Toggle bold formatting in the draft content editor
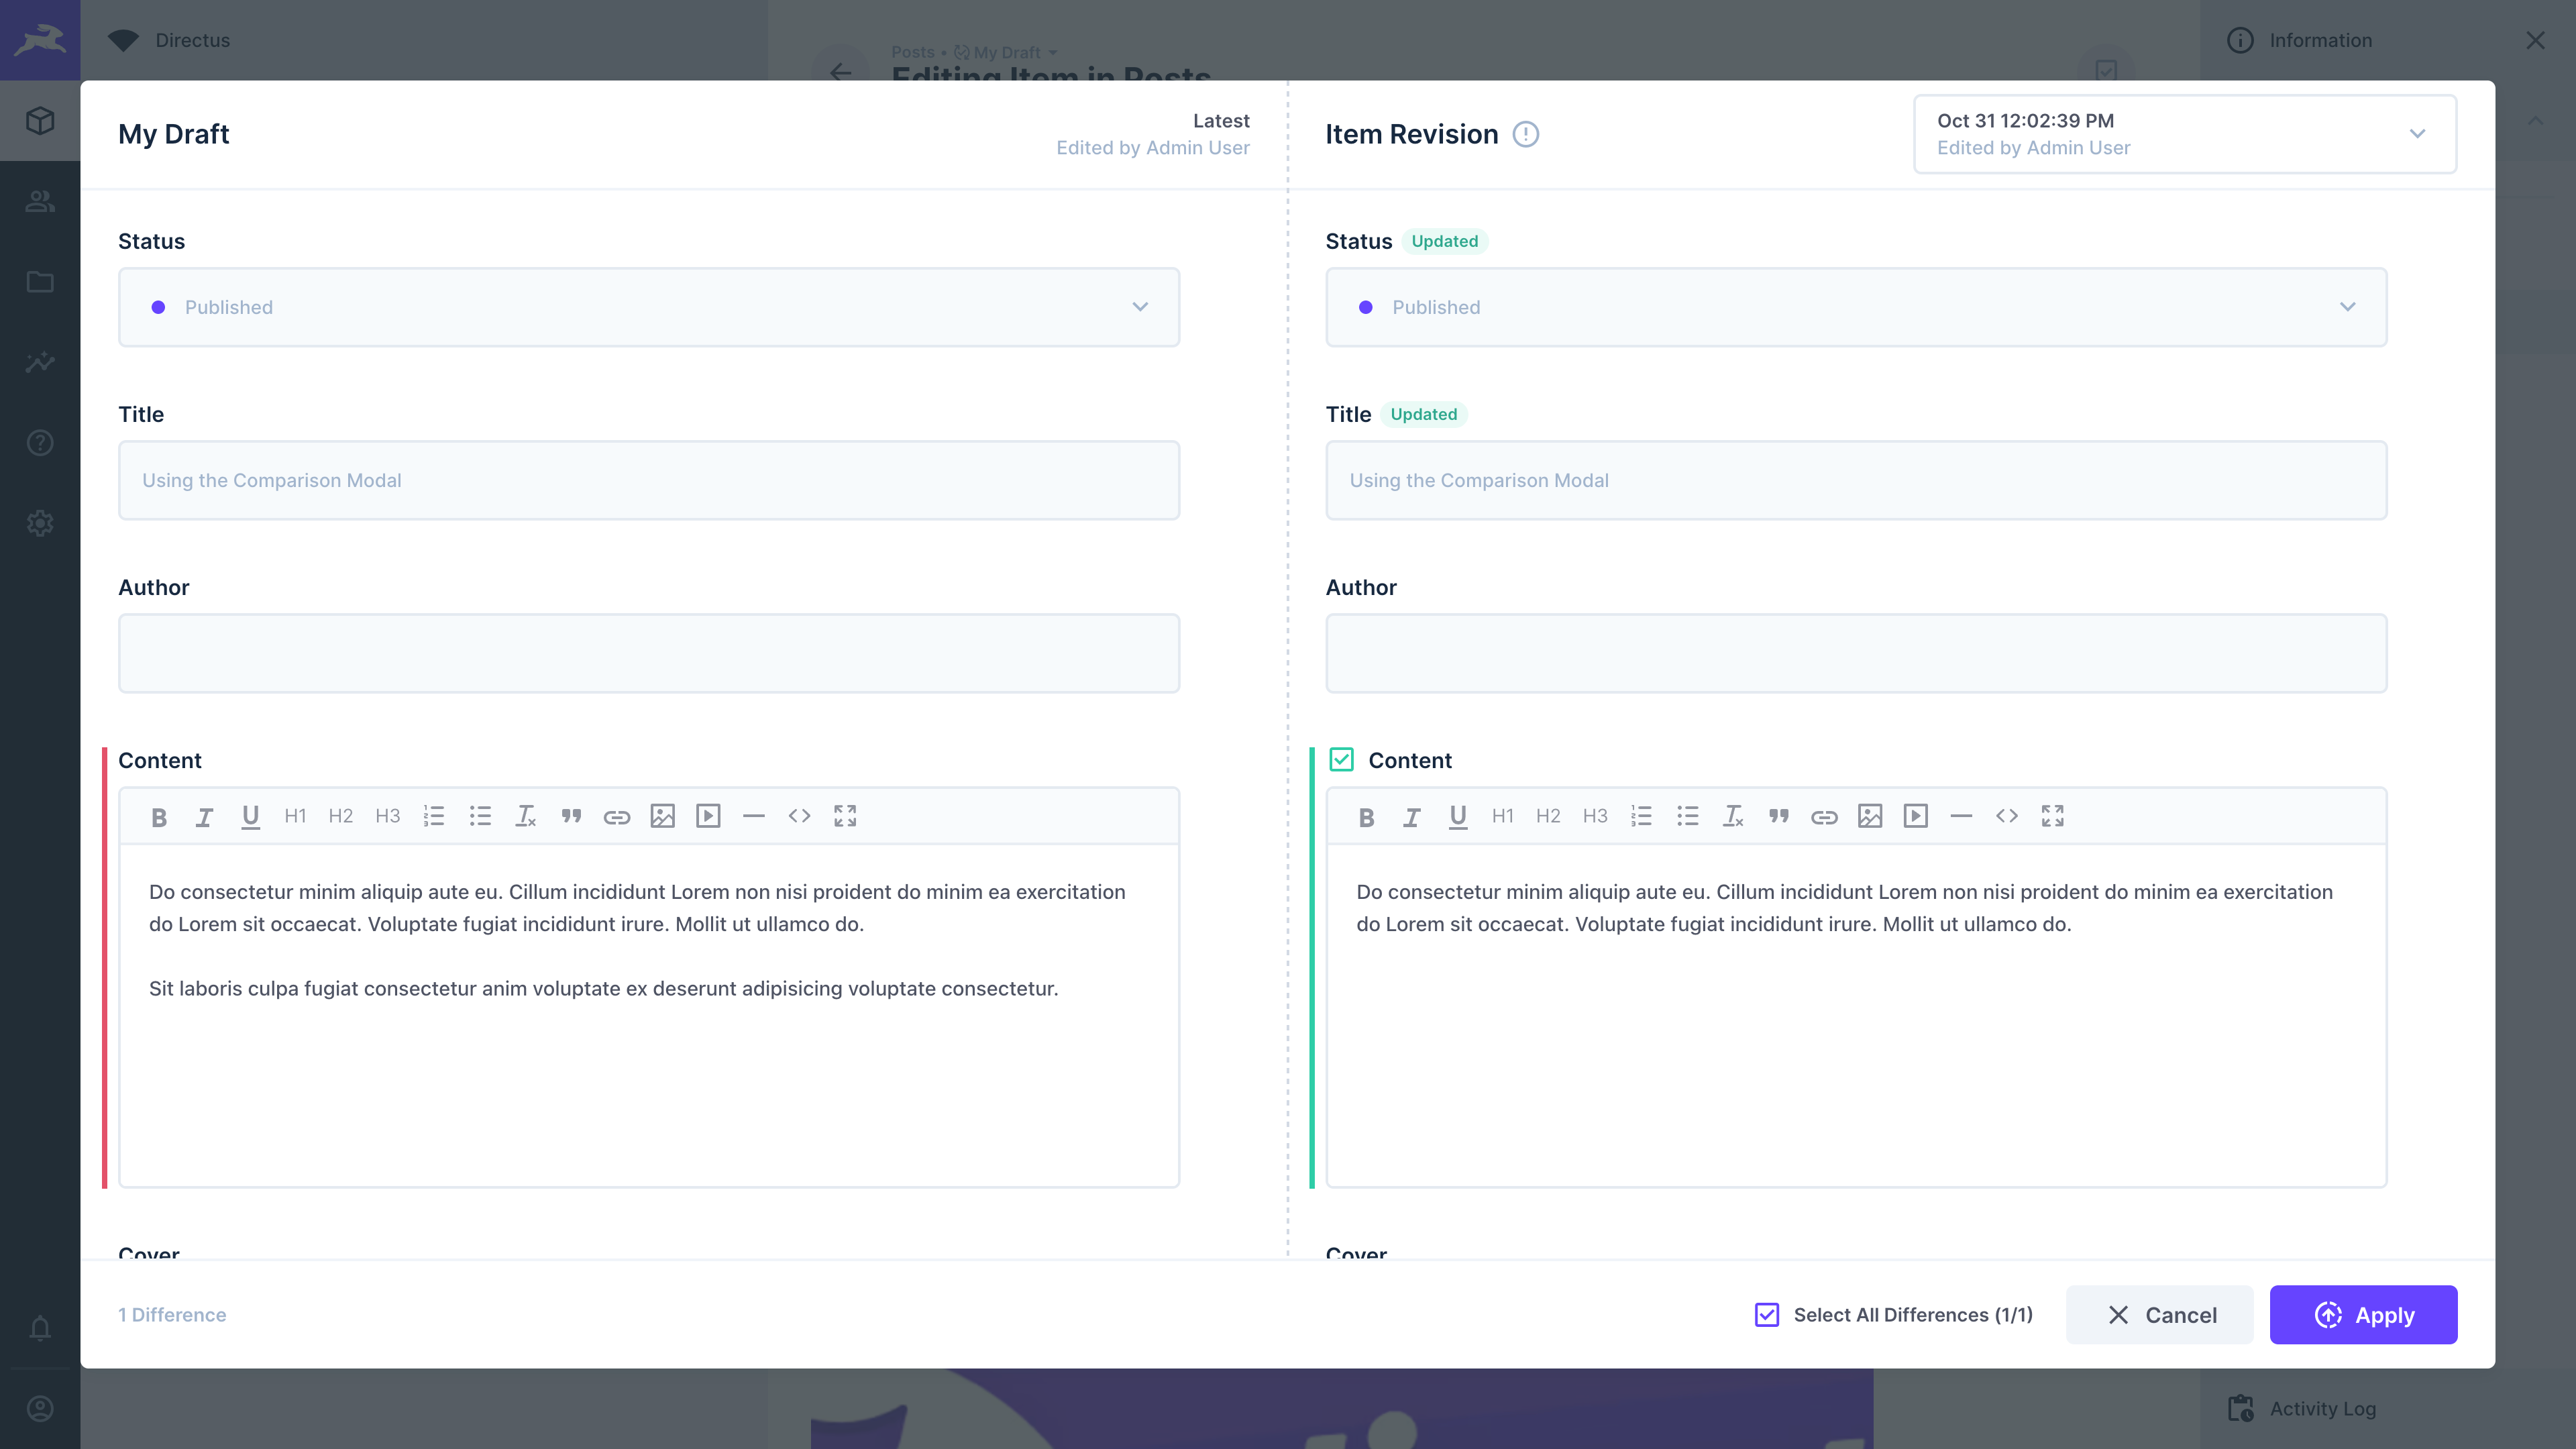The image size is (2576, 1449). pos(159,816)
